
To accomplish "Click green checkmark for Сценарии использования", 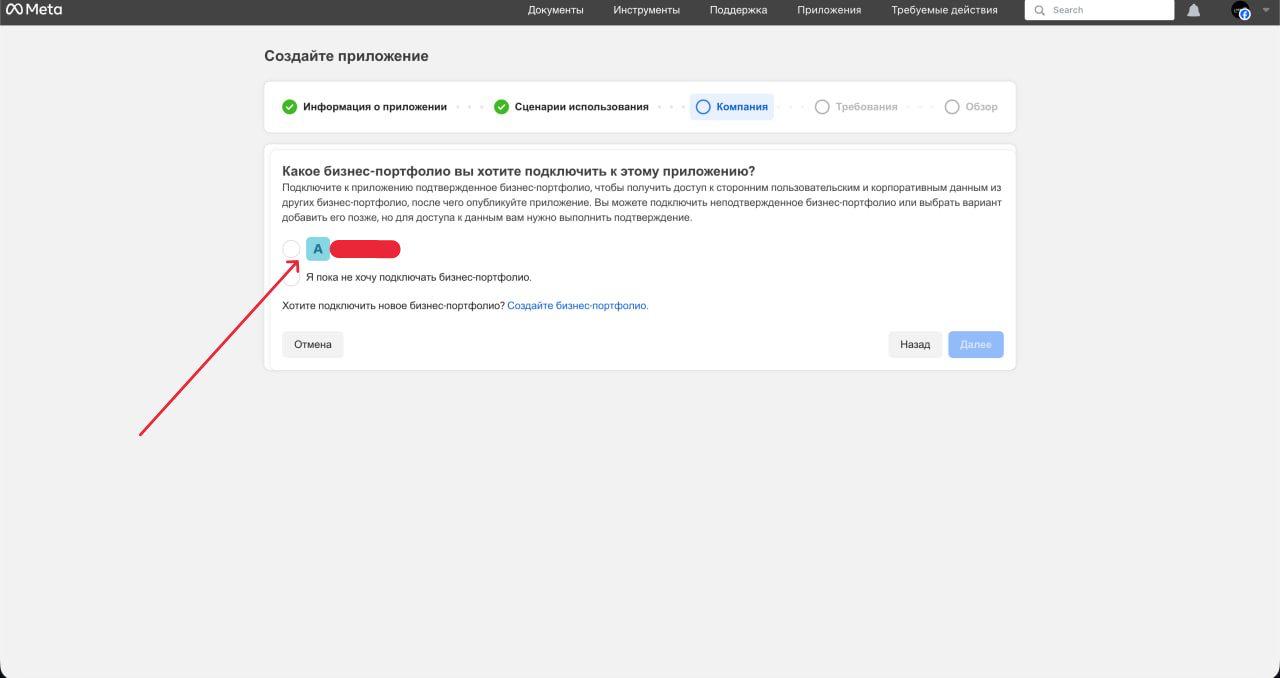I will pos(501,107).
